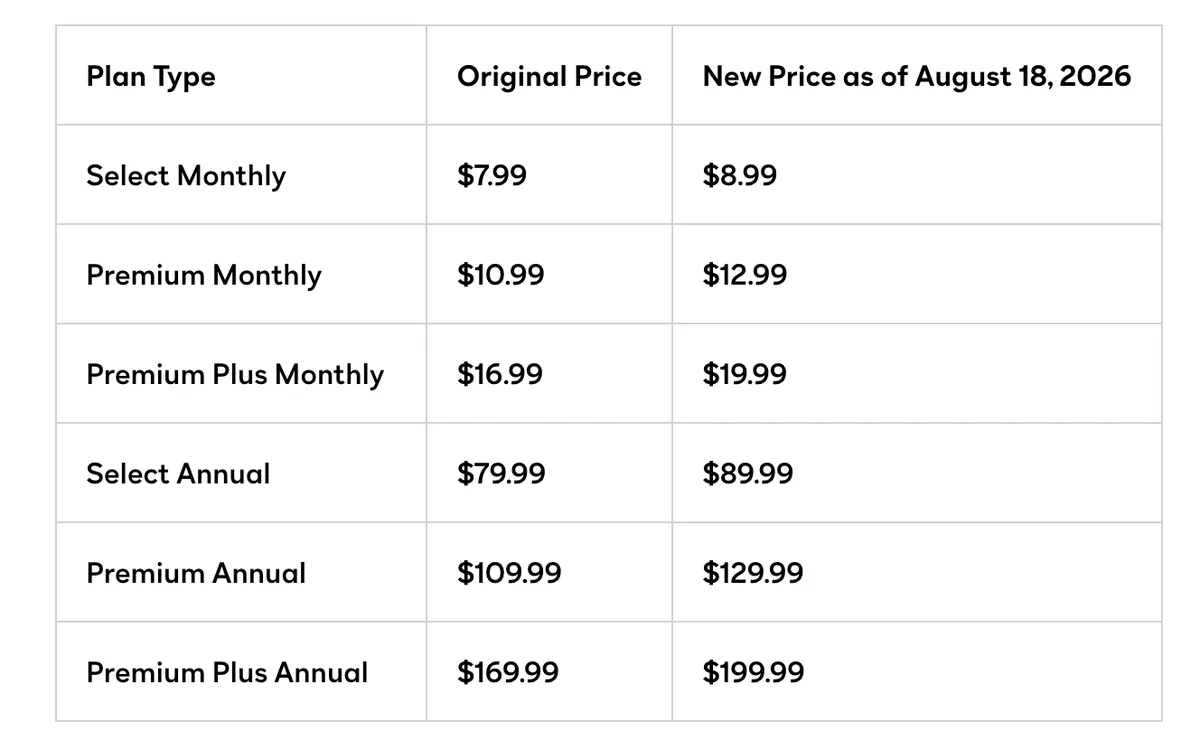
Task: Click the $19.99 new price
Action: [745, 375]
